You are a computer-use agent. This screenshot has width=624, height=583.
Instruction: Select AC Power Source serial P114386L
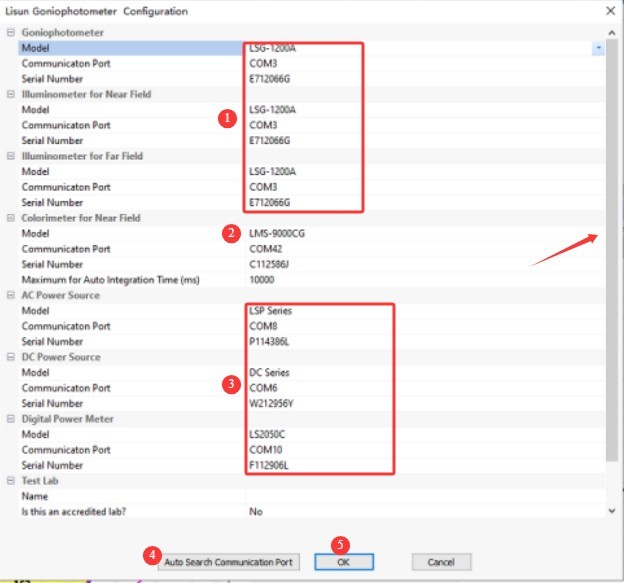tap(269, 342)
